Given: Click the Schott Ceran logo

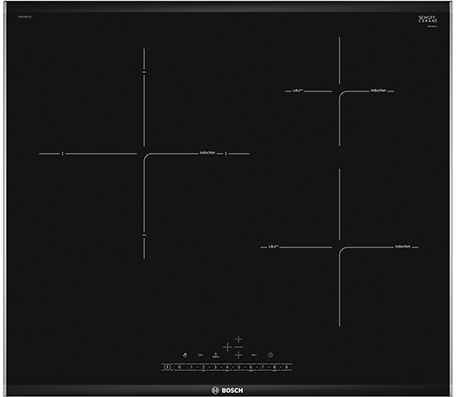Looking at the screenshot, I should tap(428, 19).
